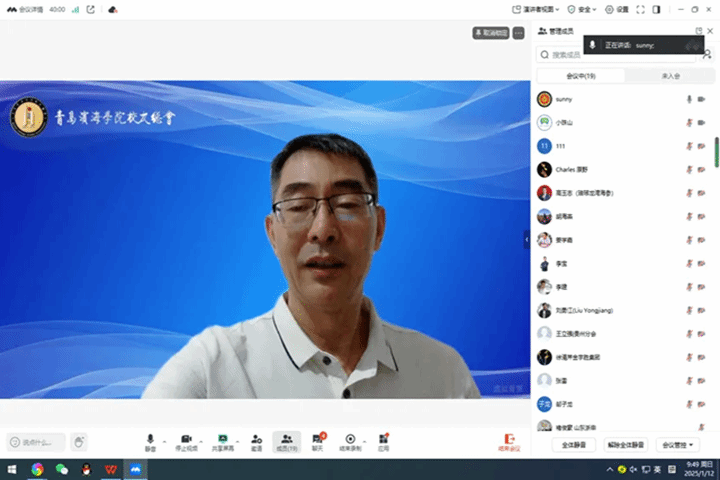Toggle 小魏山's muted microphone icon
The image size is (720, 480).
tap(689, 123)
